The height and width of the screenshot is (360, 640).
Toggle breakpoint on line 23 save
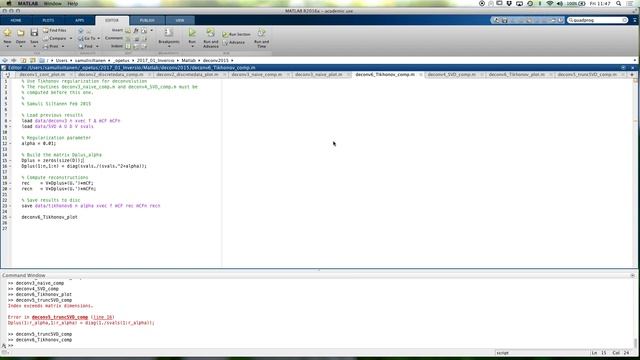[10, 206]
